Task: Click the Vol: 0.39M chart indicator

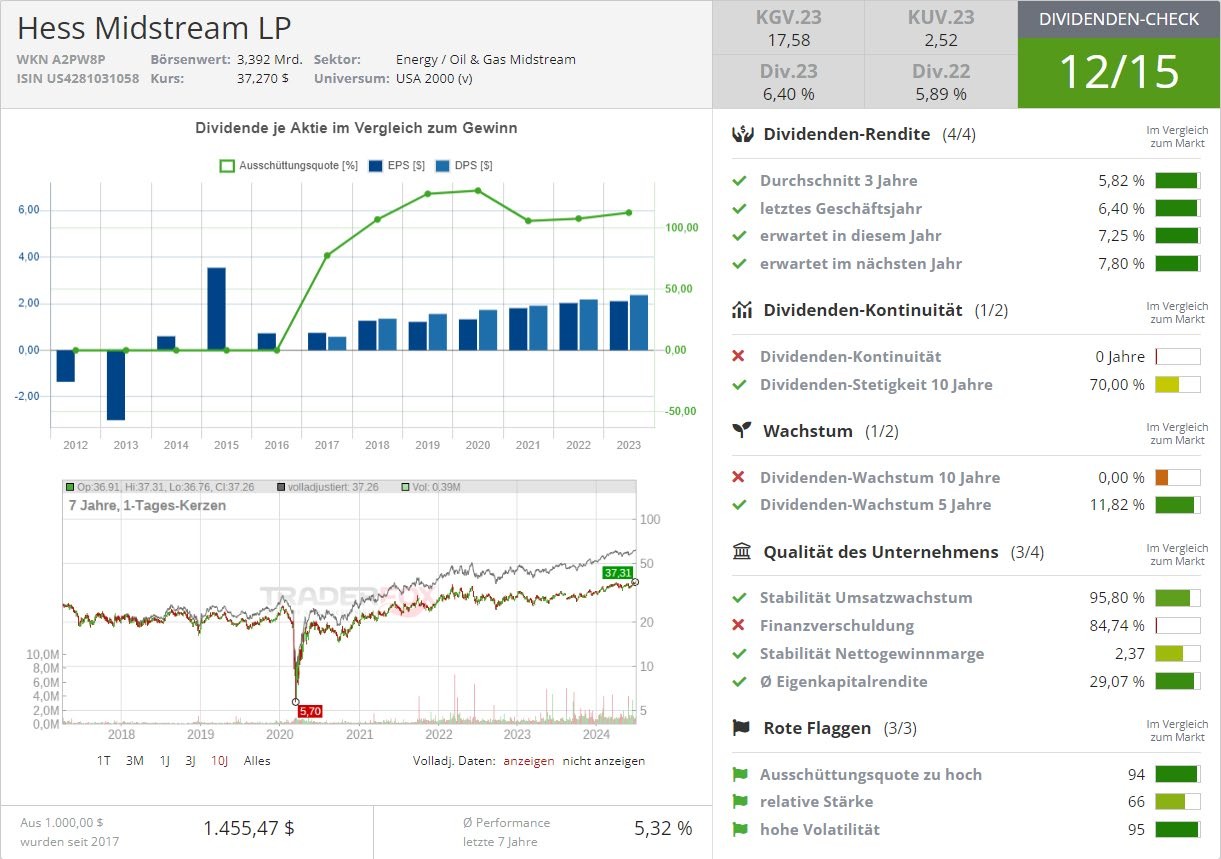Action: pos(433,487)
